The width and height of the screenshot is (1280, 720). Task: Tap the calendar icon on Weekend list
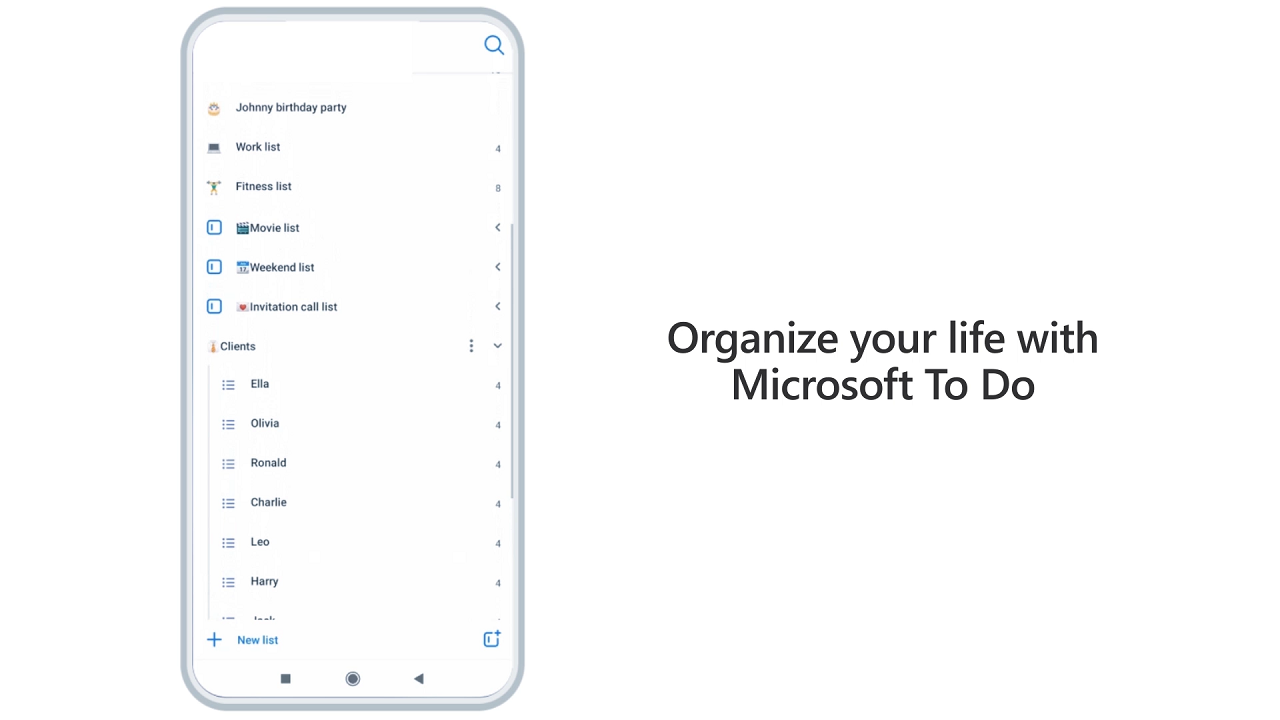pyautogui.click(x=241, y=267)
